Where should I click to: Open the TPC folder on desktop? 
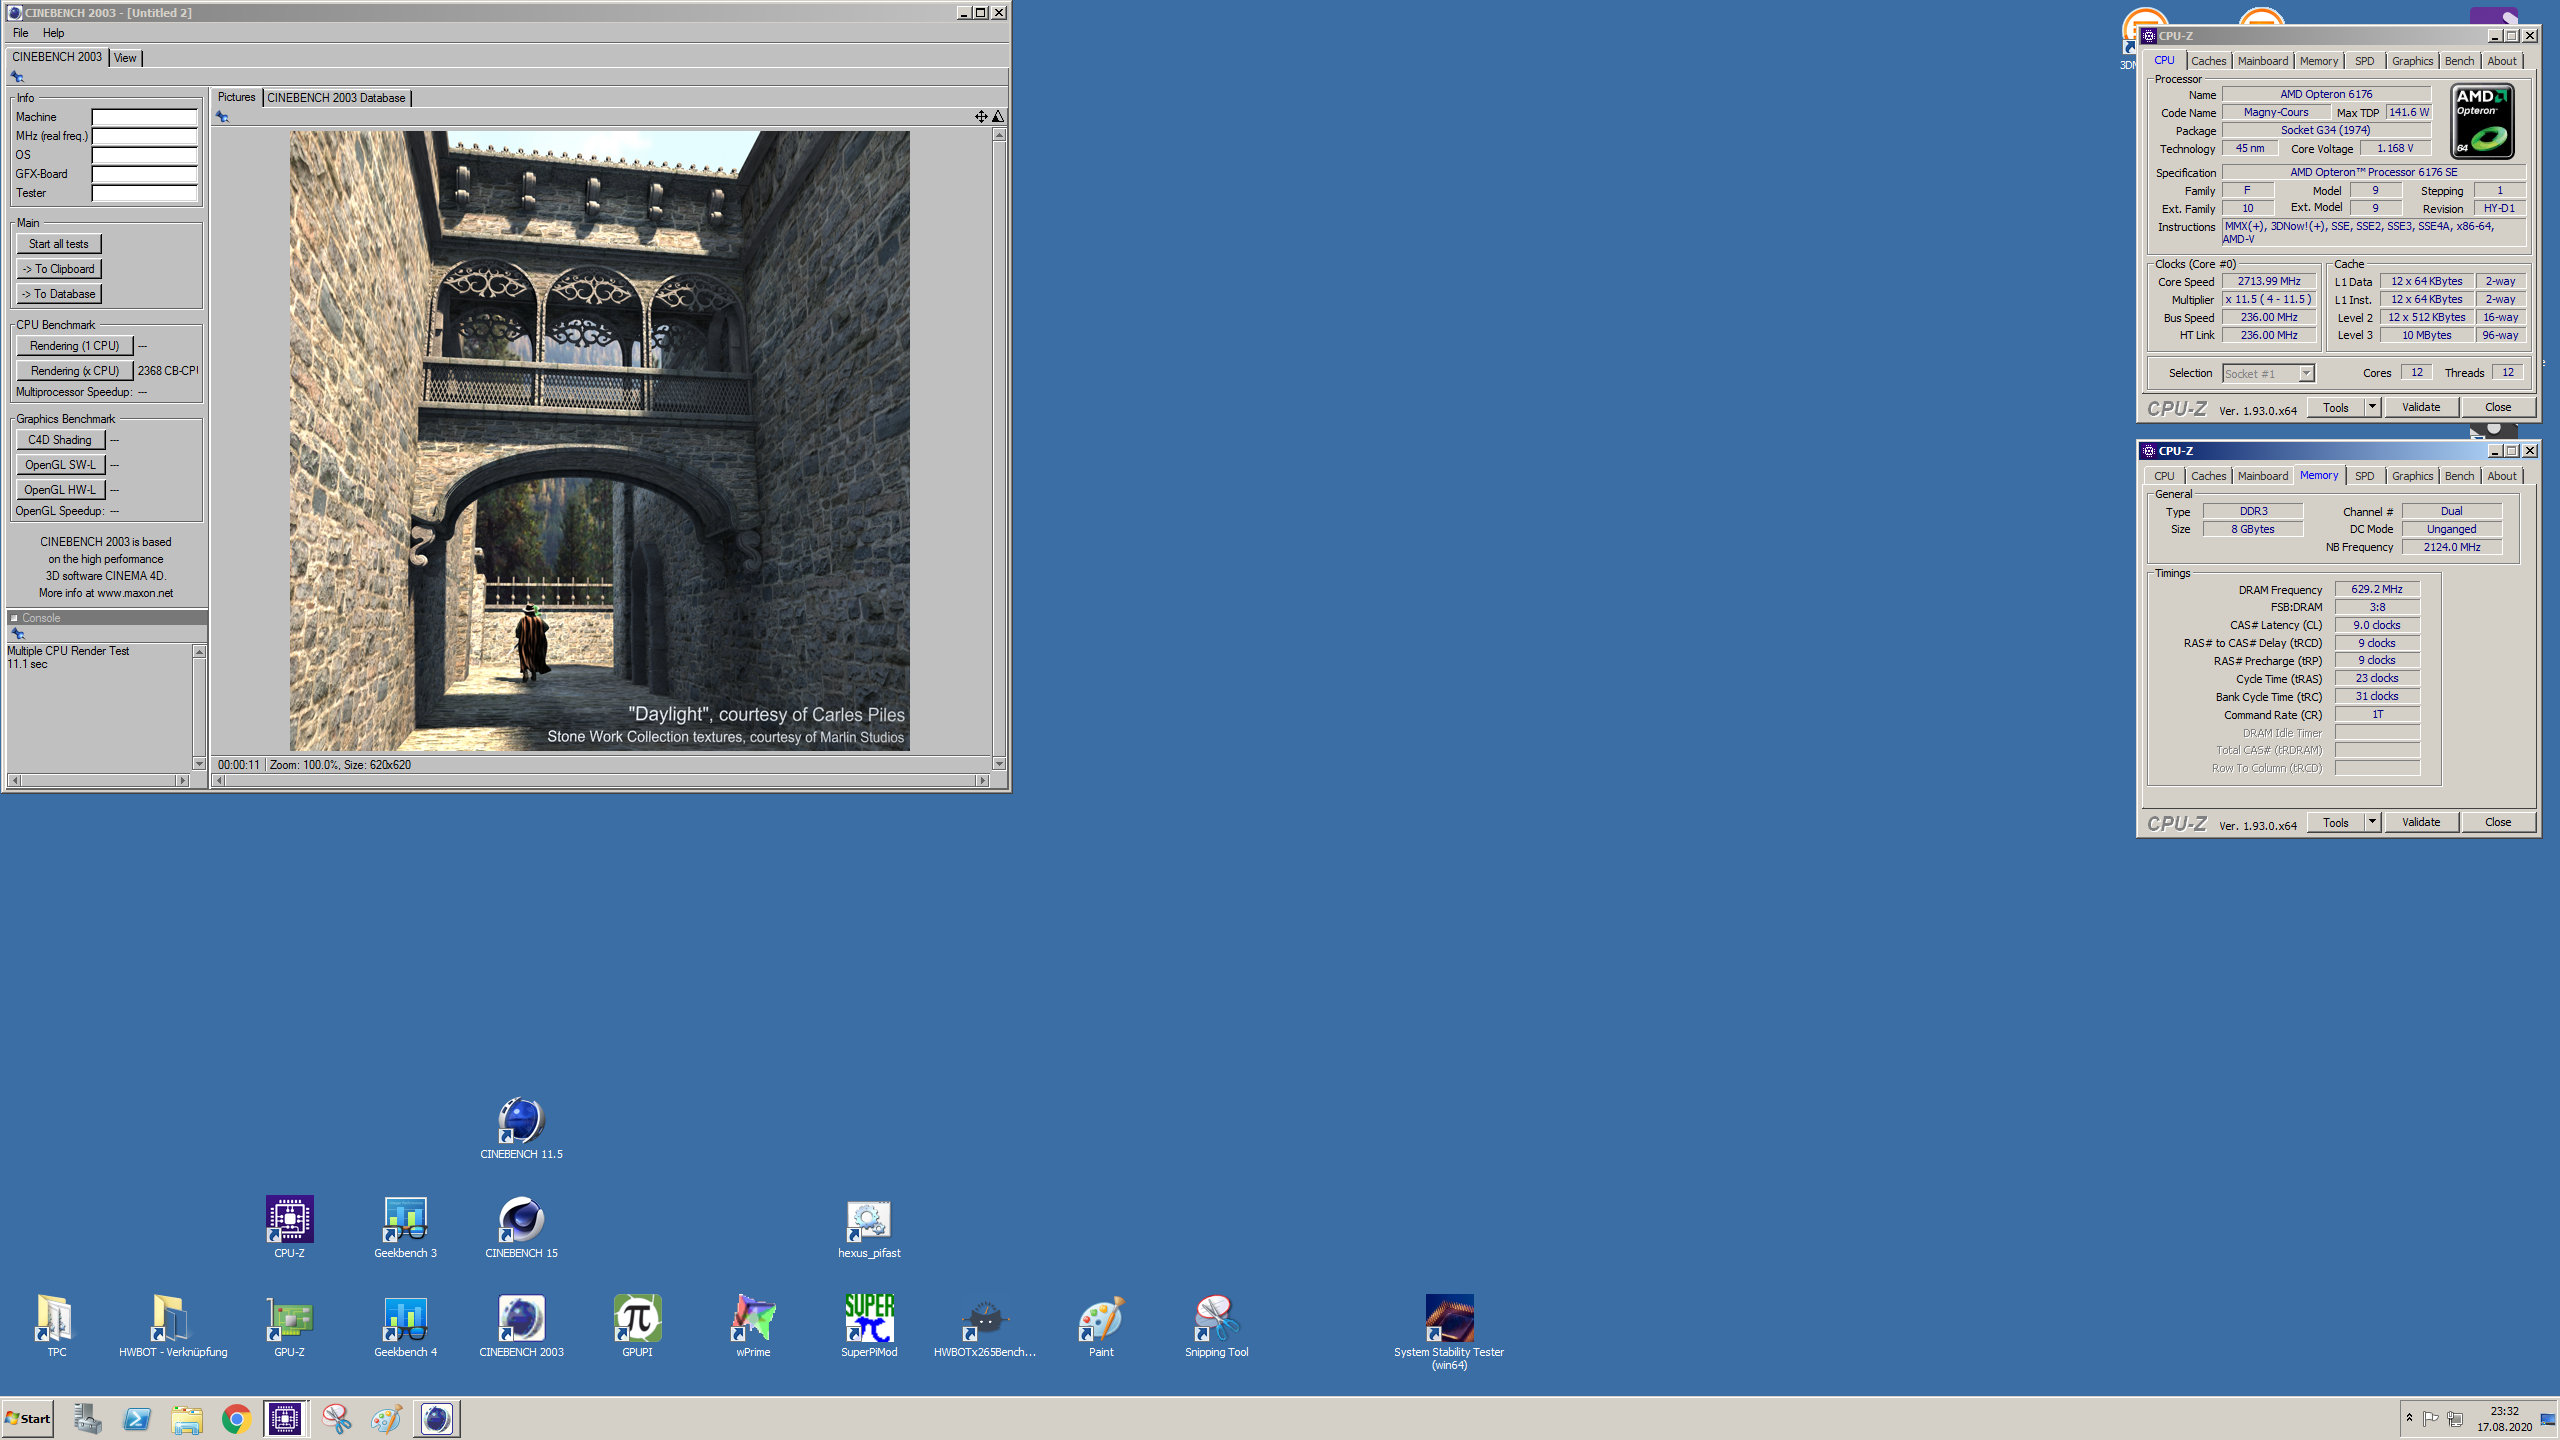point(56,1326)
